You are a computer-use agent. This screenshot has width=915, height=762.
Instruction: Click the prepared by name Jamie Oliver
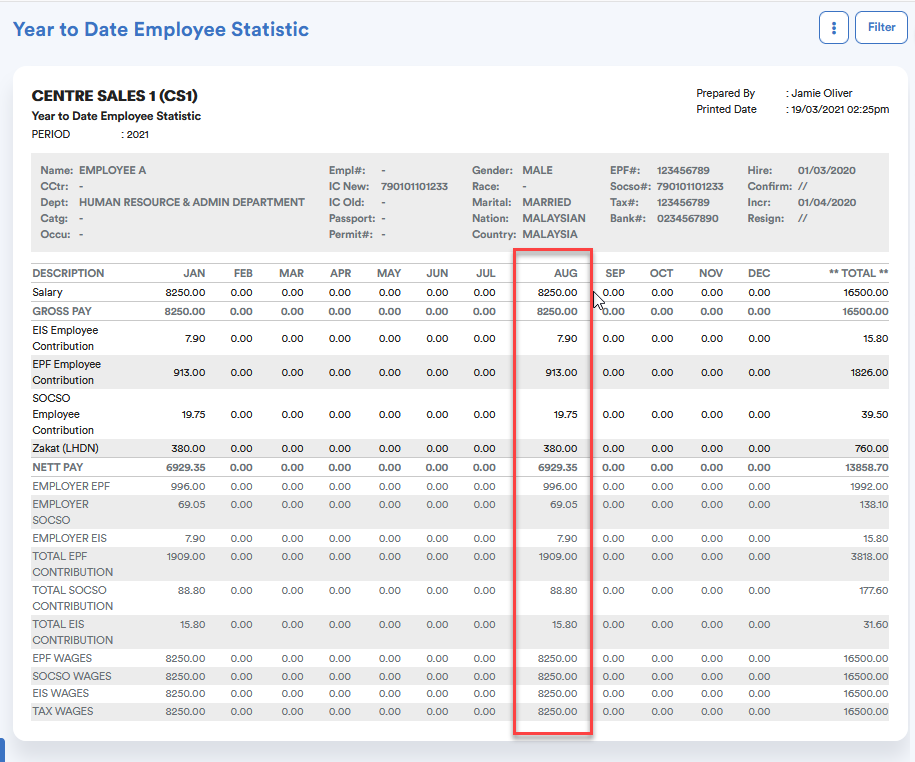pyautogui.click(x=822, y=93)
